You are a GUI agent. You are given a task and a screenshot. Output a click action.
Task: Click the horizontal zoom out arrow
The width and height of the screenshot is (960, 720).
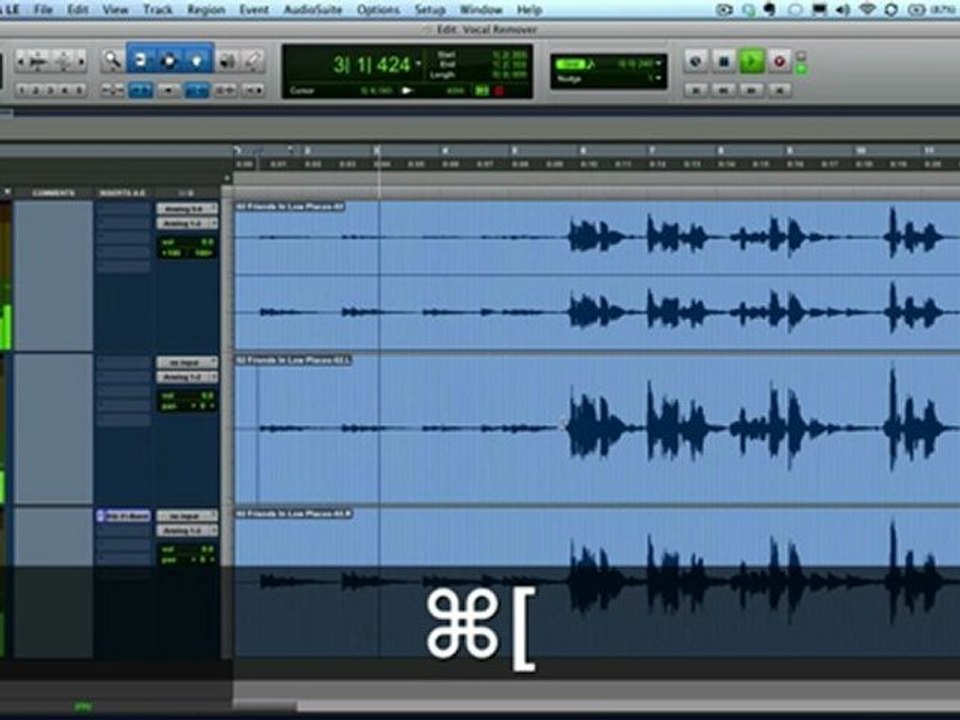pos(21,61)
